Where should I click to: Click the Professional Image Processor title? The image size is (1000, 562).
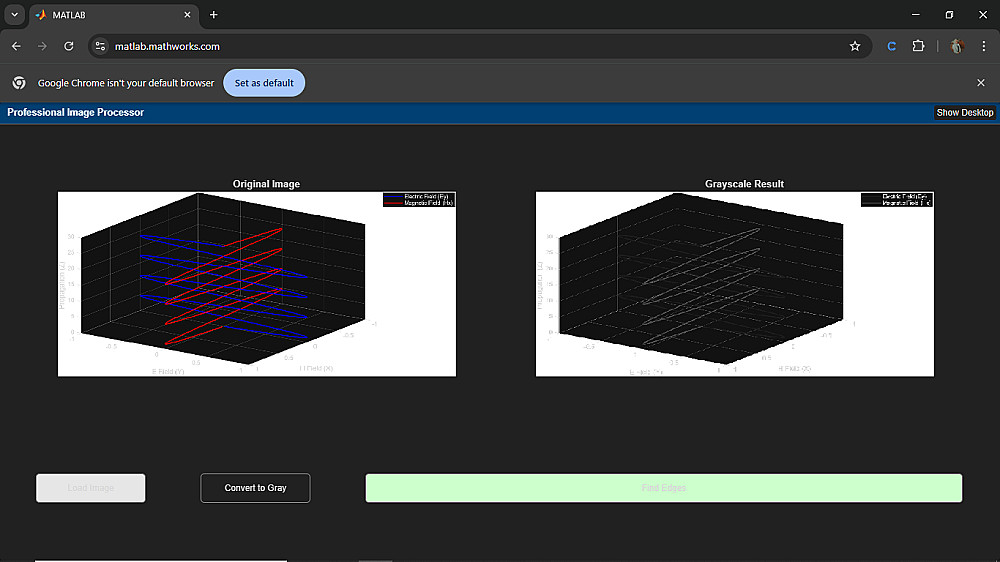[75, 112]
